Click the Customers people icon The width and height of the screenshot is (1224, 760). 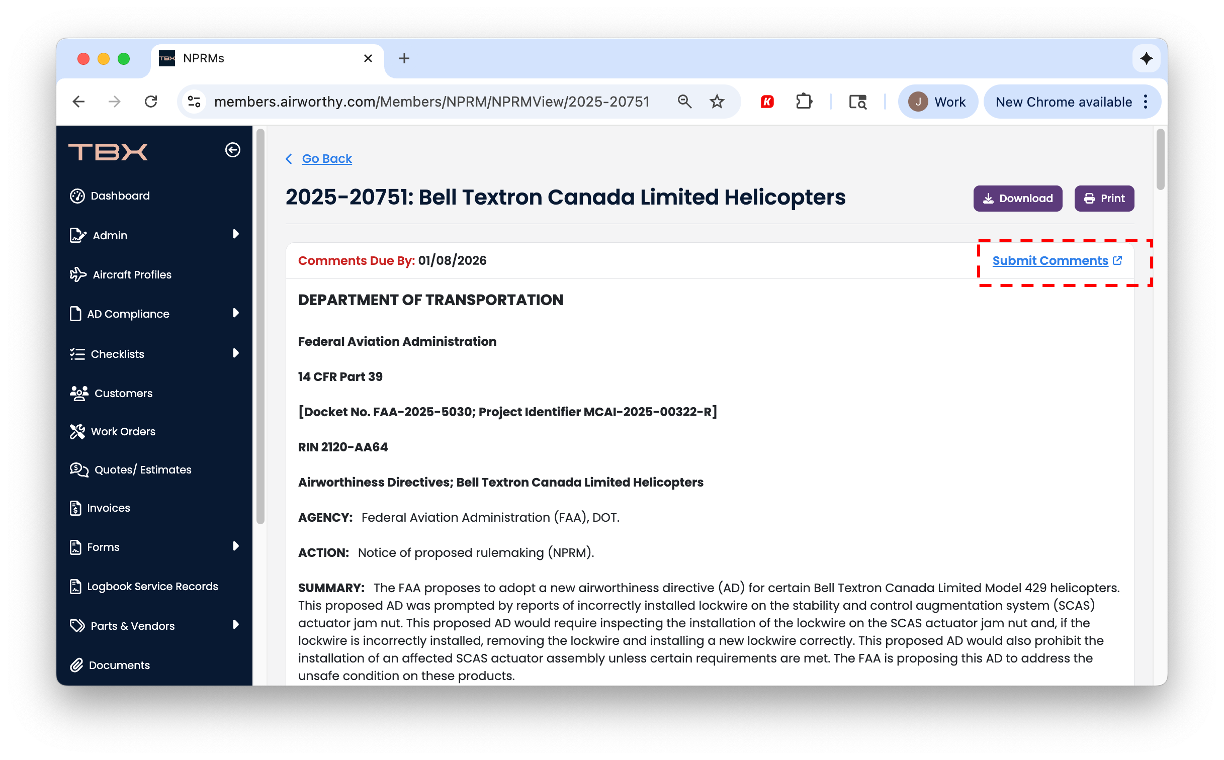tap(78, 393)
